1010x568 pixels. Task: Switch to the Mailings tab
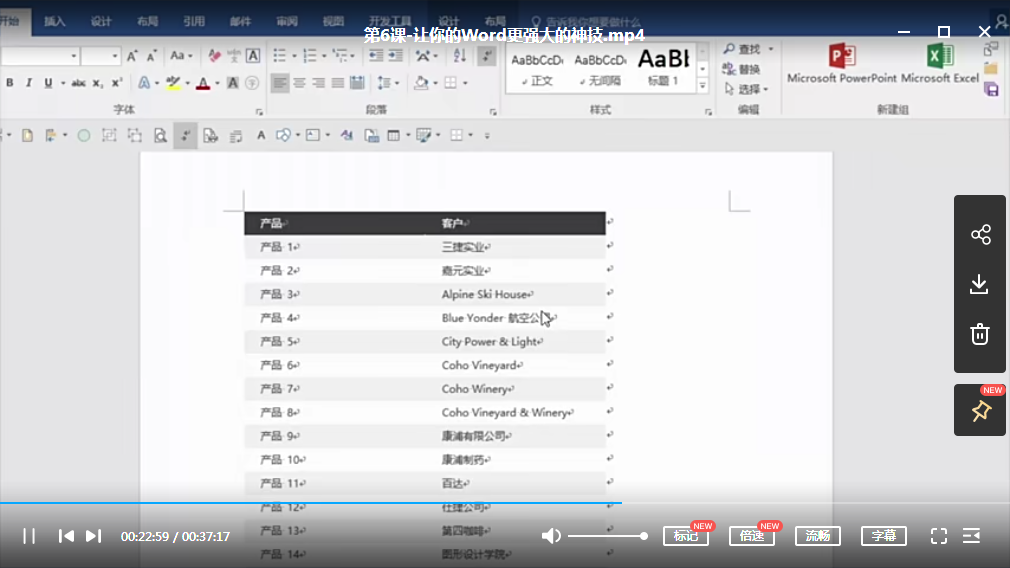coord(240,21)
